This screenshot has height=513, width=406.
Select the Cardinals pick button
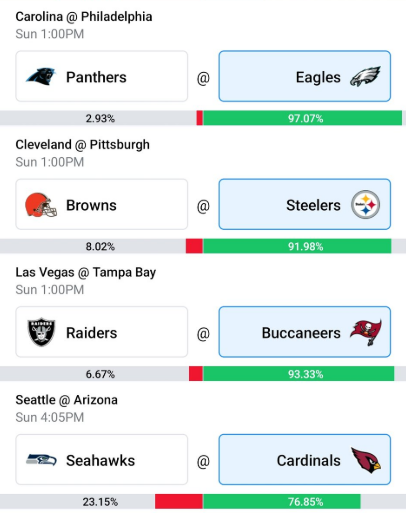[x=305, y=460]
